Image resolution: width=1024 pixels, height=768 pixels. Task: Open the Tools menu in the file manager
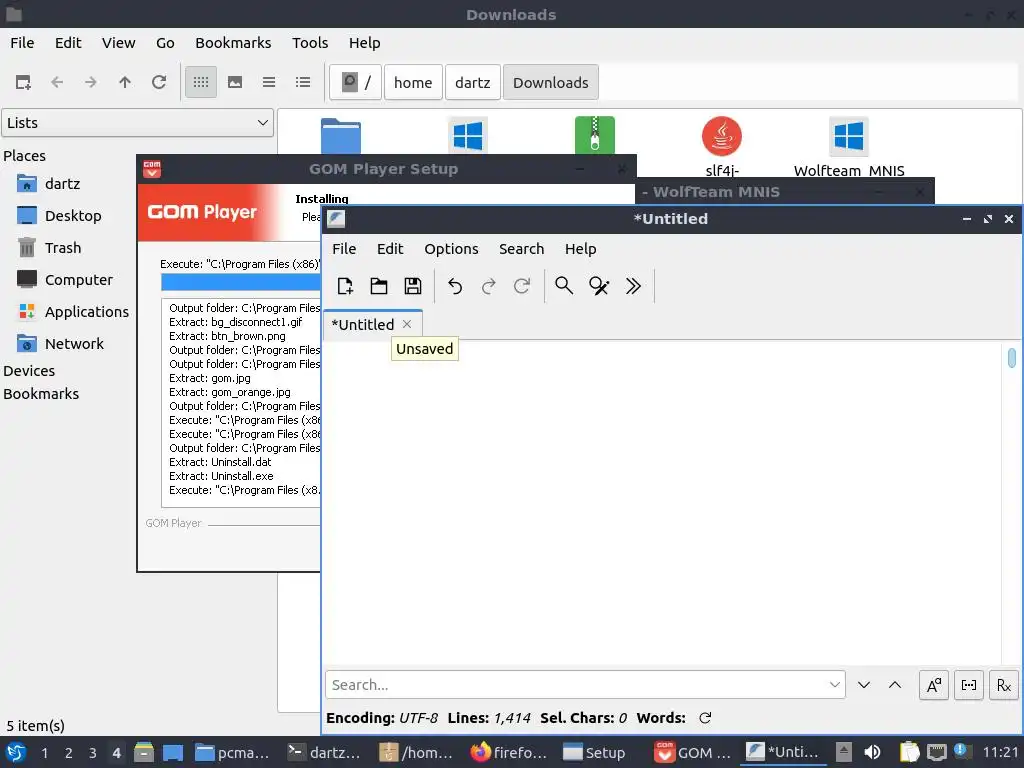click(x=310, y=42)
